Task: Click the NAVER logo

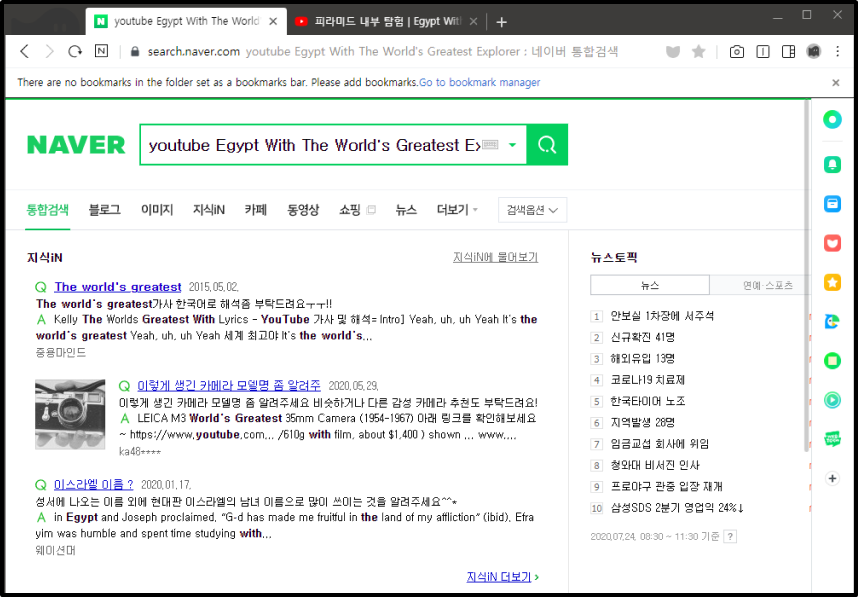Action: pyautogui.click(x=76, y=145)
